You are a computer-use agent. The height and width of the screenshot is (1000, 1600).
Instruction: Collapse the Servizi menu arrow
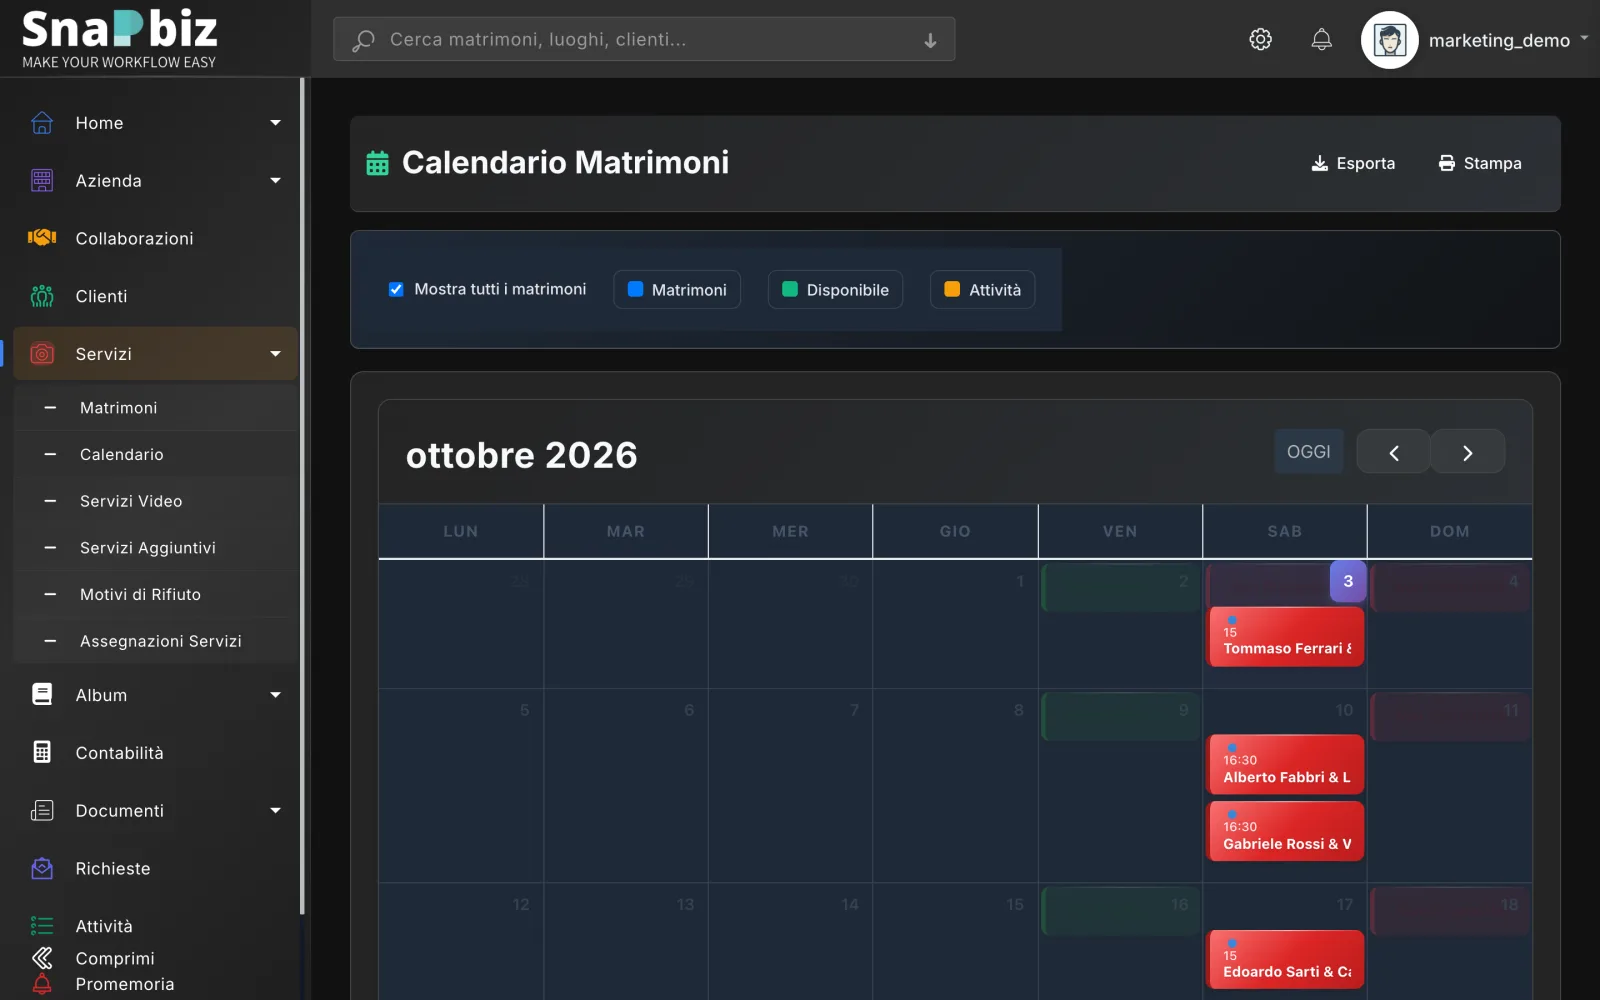click(275, 354)
